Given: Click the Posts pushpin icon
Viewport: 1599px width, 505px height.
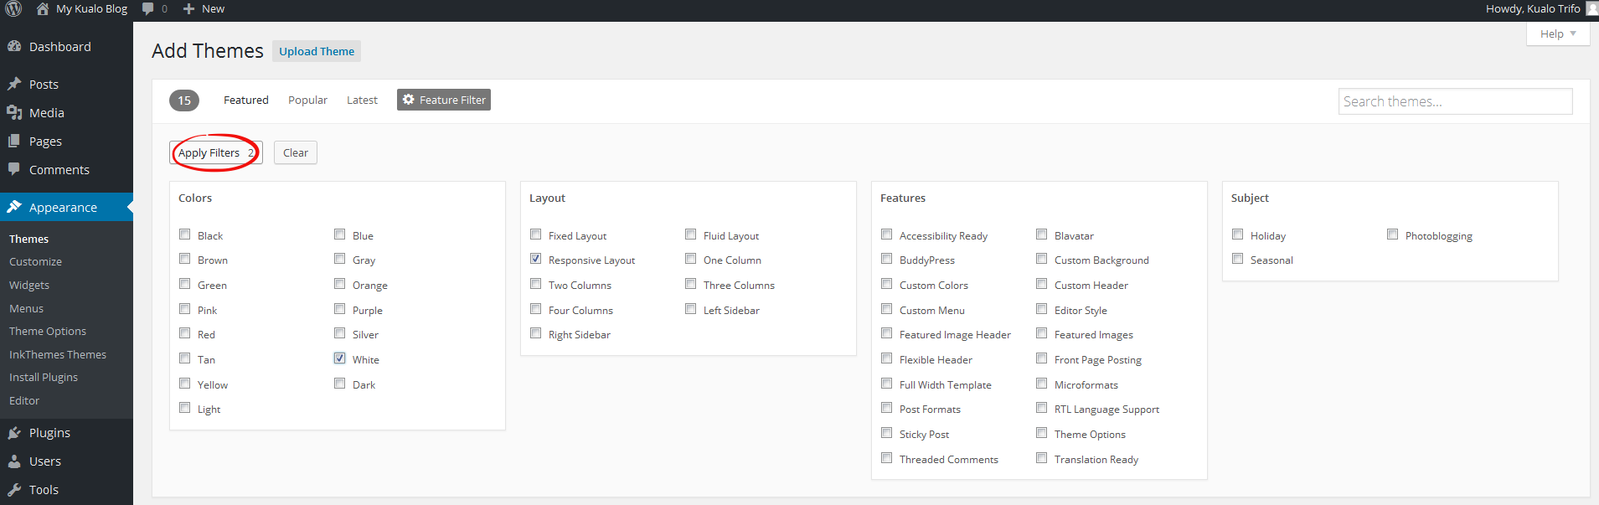Looking at the screenshot, I should pos(14,84).
